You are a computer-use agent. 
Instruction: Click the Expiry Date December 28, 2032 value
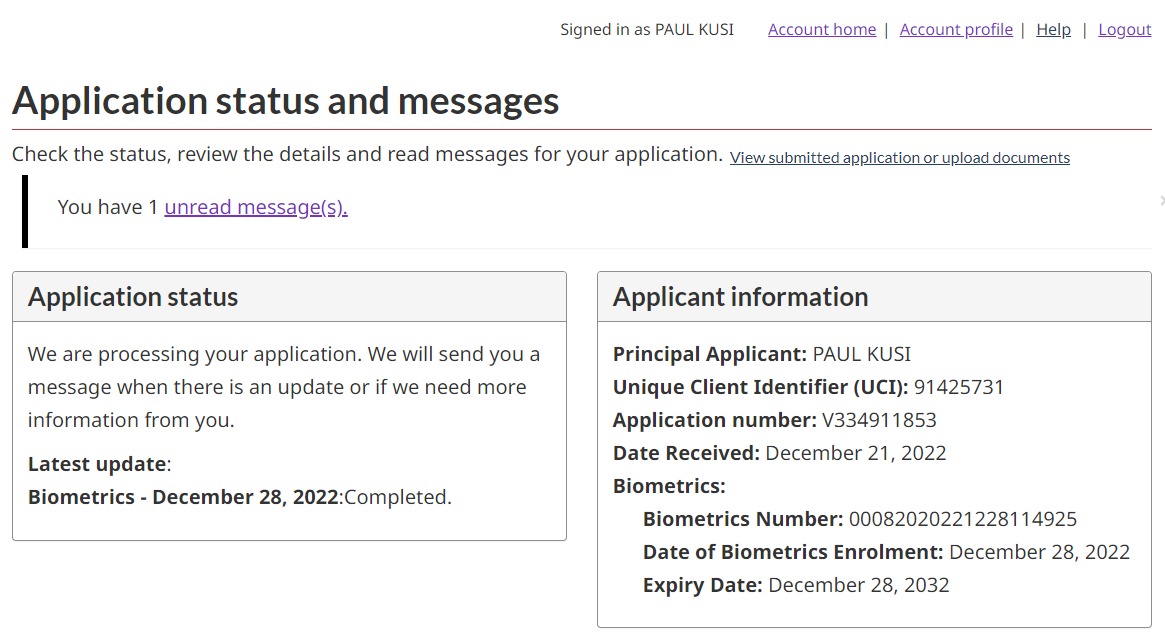coord(858,585)
